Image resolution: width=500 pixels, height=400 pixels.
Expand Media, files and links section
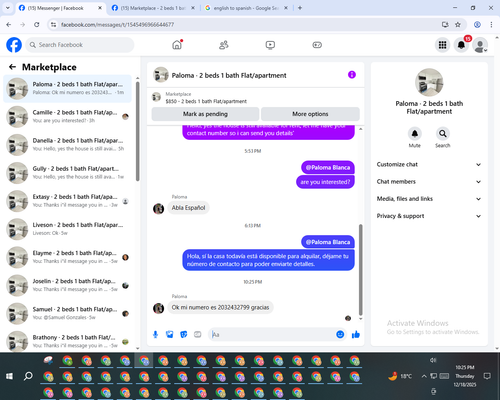click(429, 199)
